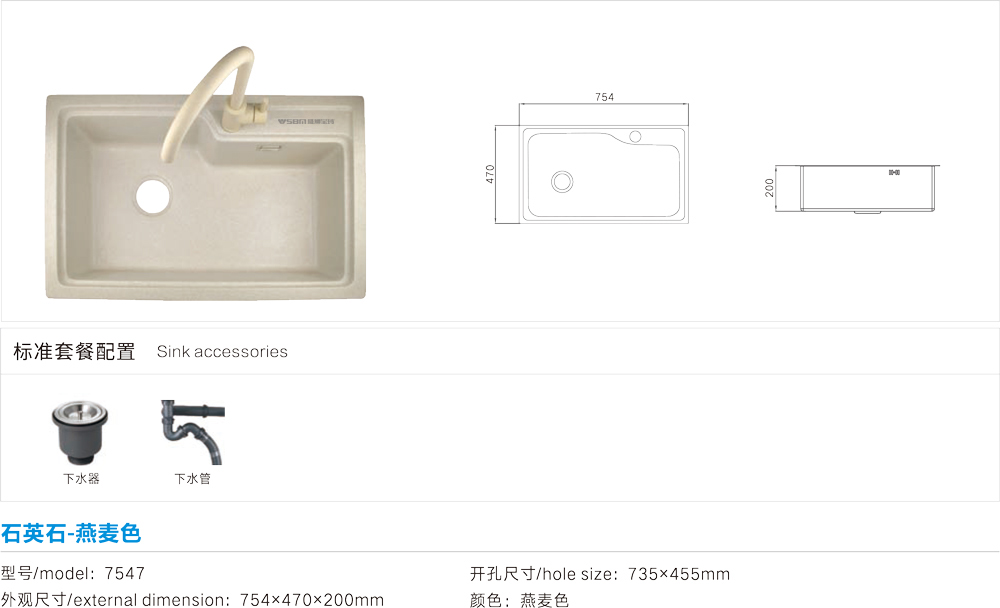The width and height of the screenshot is (1000, 608).
Task: Click the sink drain strainer accessory image
Action: coord(80,433)
